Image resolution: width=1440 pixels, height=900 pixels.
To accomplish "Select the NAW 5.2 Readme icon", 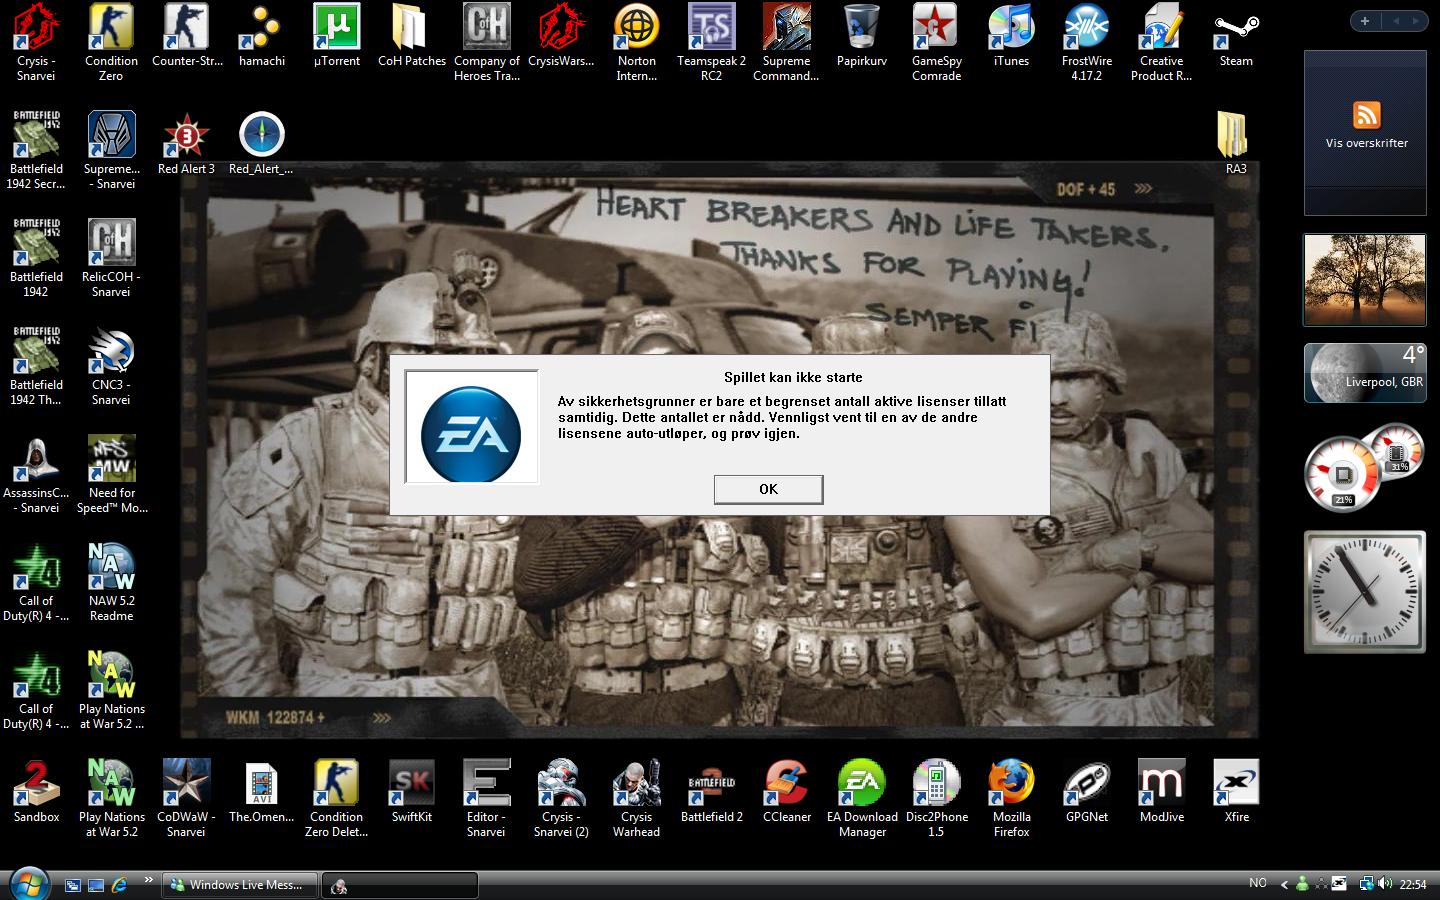I will click(111, 582).
